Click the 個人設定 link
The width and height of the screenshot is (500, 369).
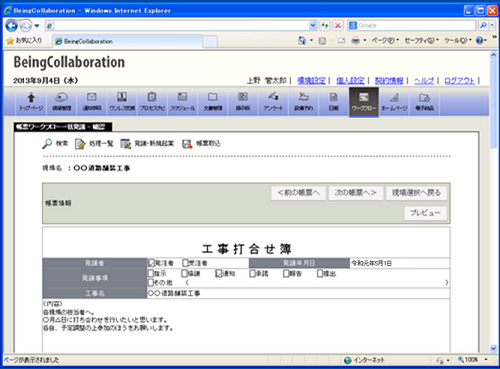[350, 81]
